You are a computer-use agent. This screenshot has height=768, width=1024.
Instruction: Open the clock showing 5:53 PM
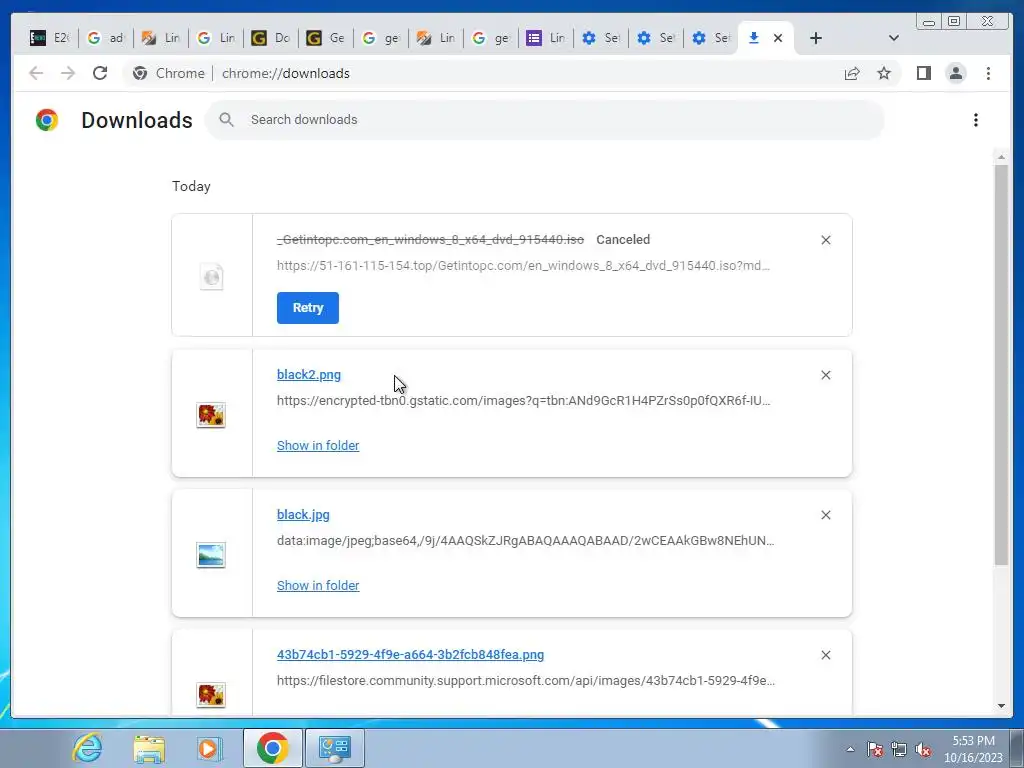click(x=973, y=749)
